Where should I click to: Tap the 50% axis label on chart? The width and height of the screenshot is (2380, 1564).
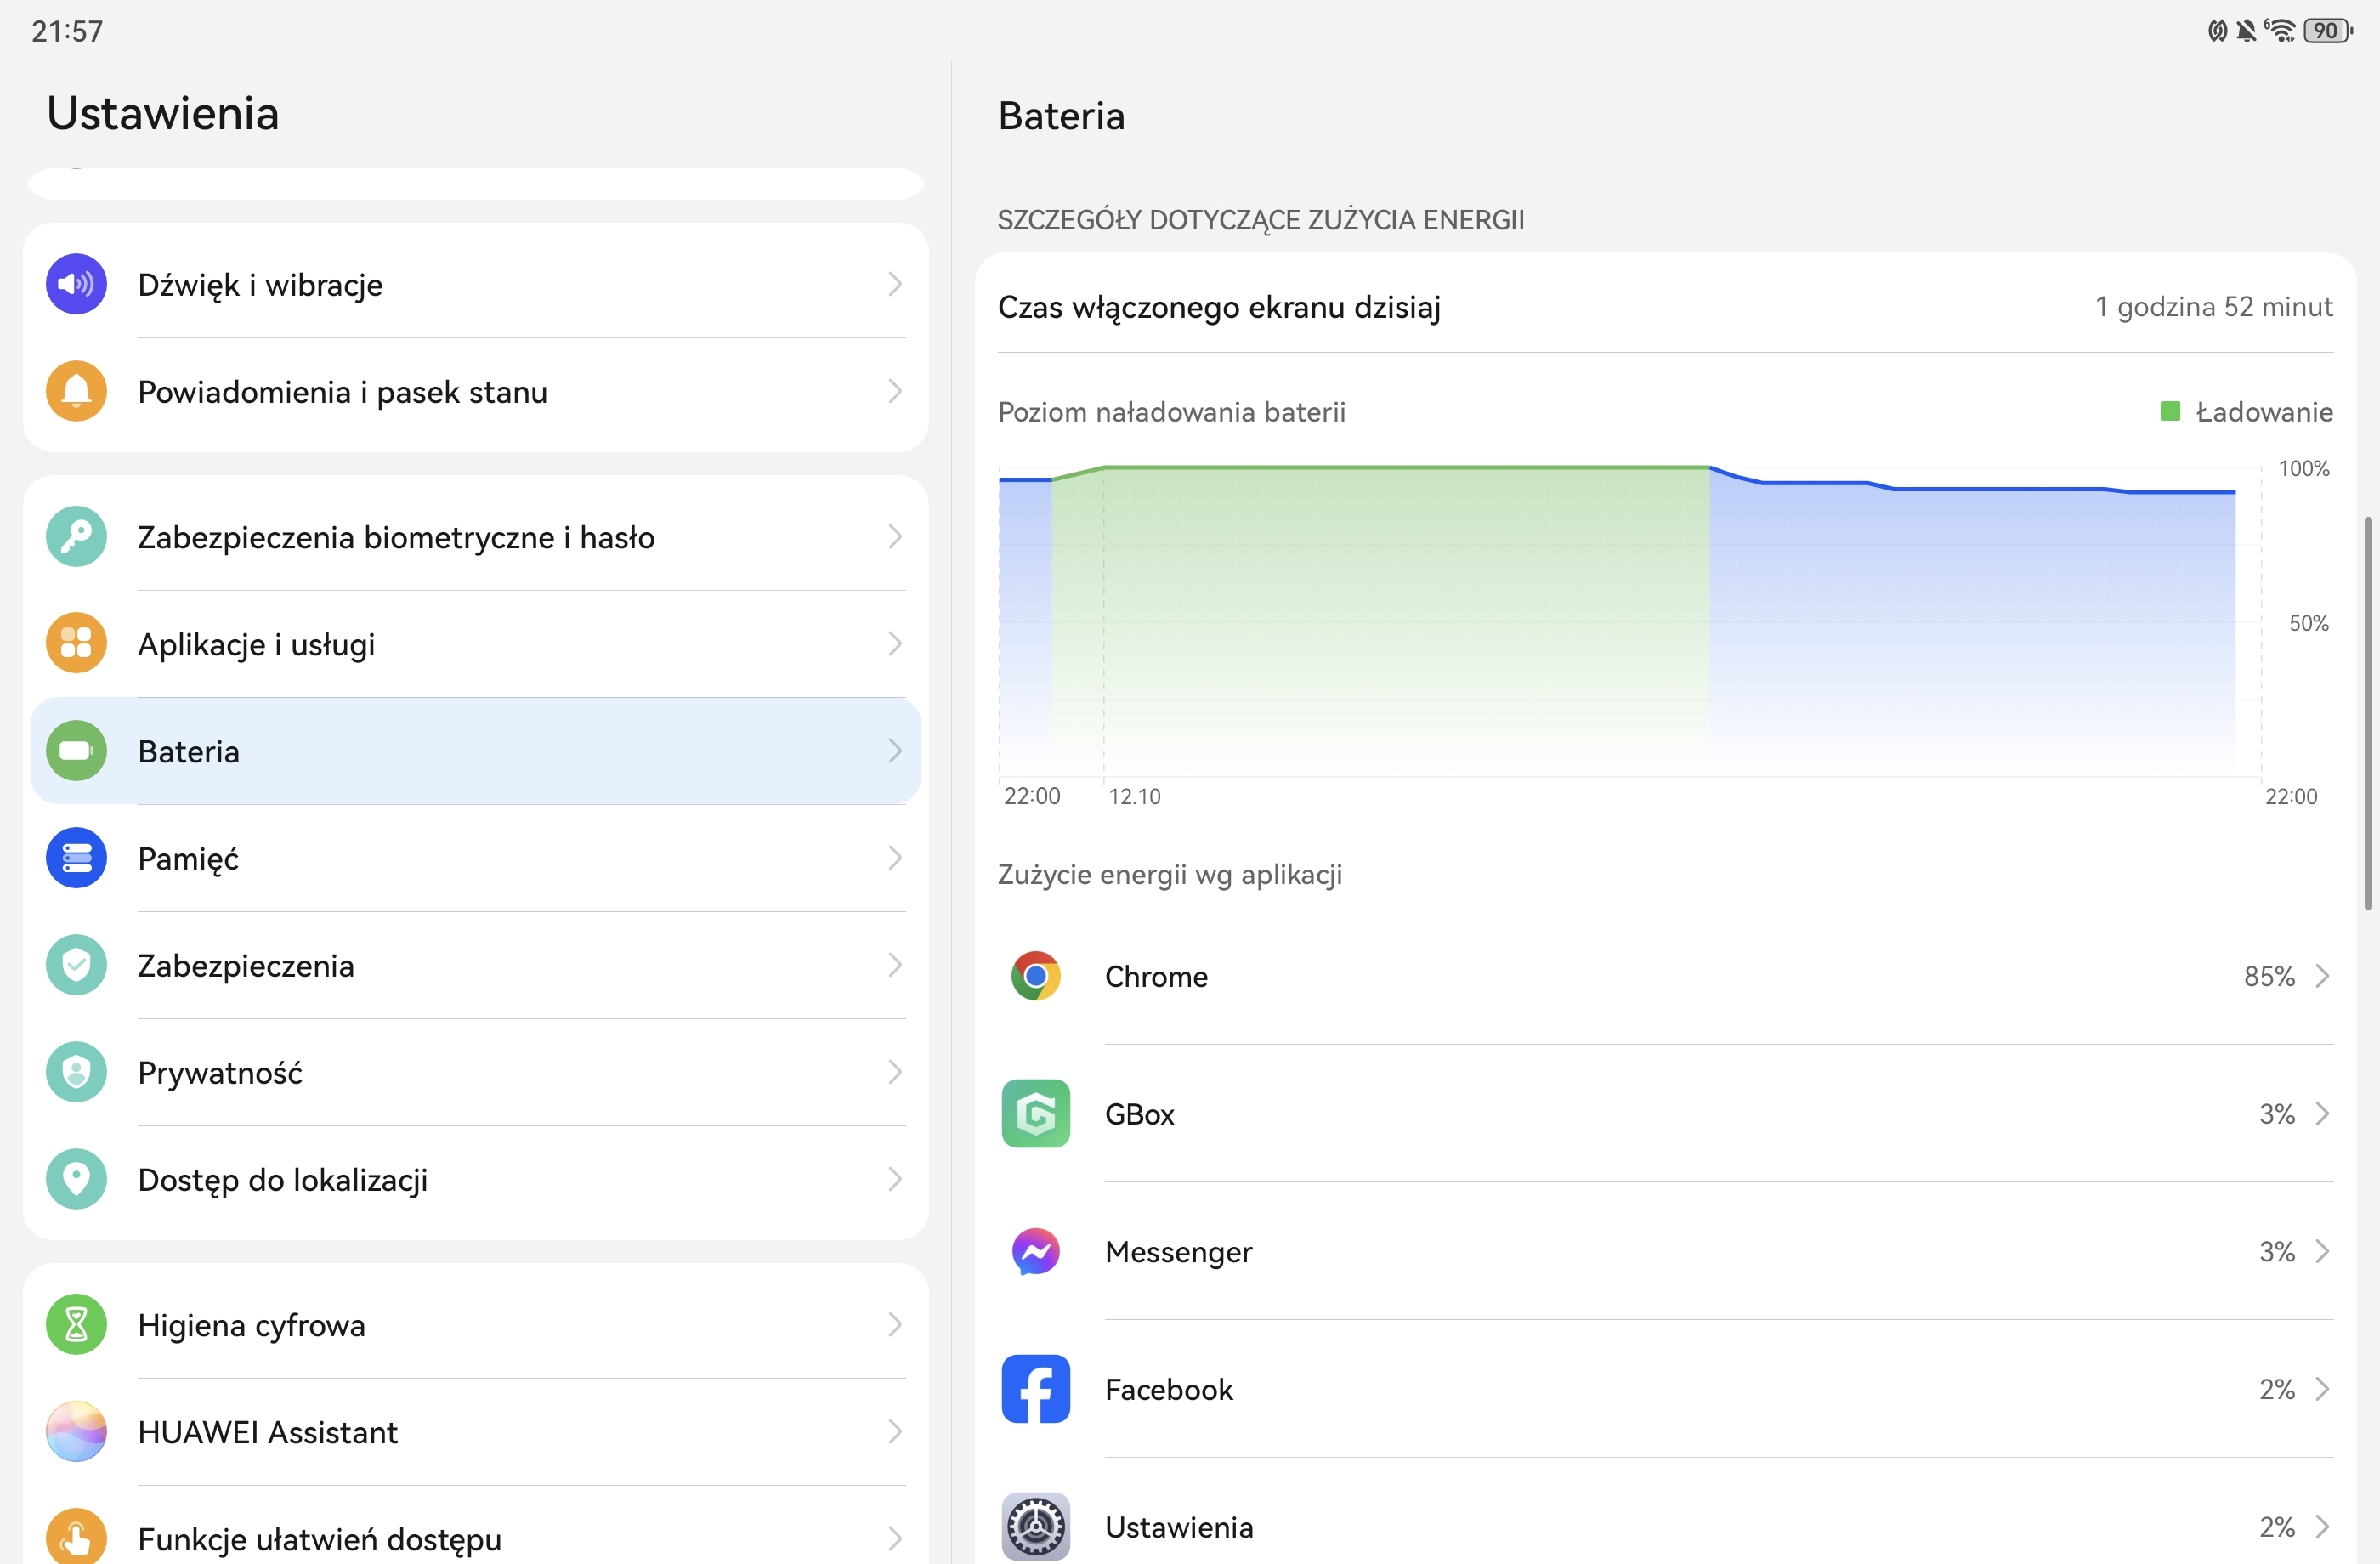pos(2308,623)
